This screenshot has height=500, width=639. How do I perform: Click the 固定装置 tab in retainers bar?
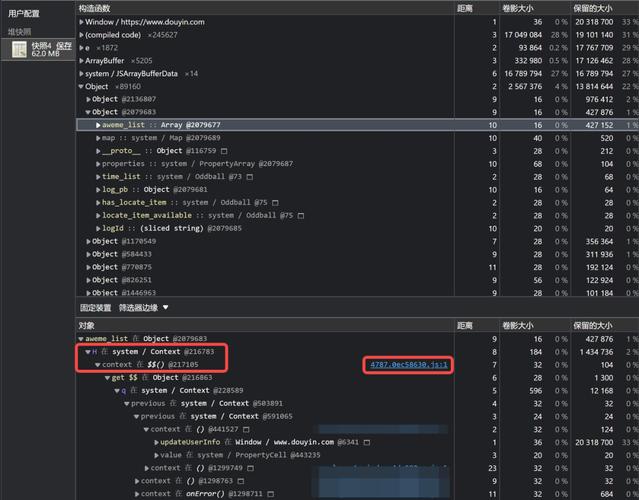tap(96, 308)
